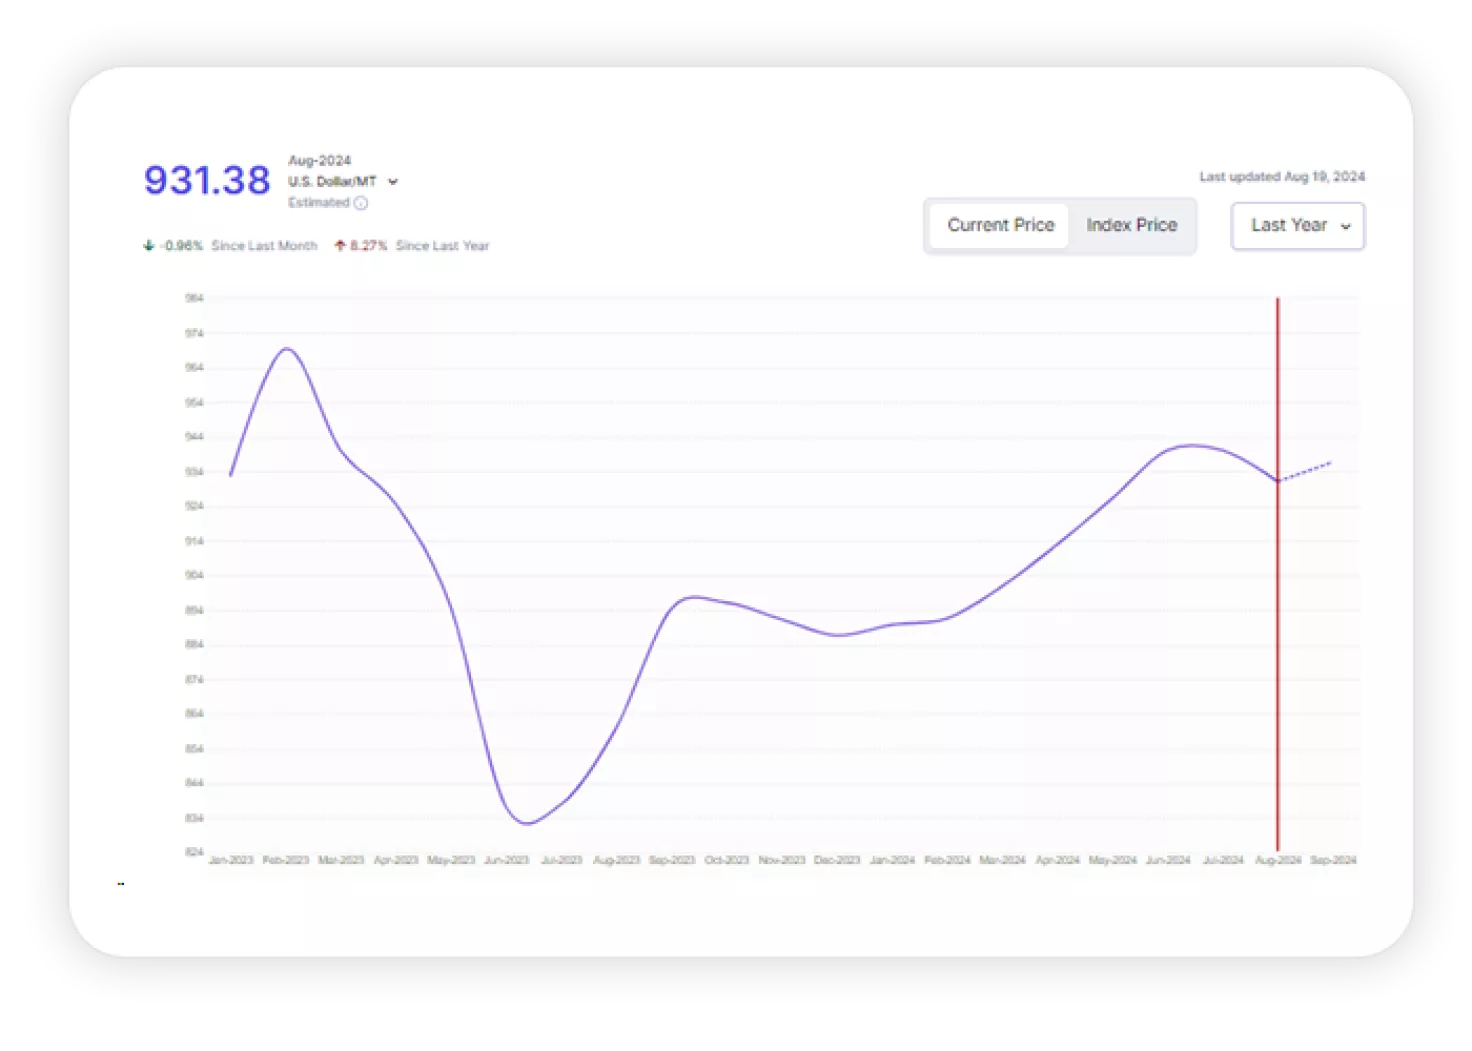1472x1051 pixels.
Task: Switch to the Current Price tab
Action: [x=1000, y=225]
